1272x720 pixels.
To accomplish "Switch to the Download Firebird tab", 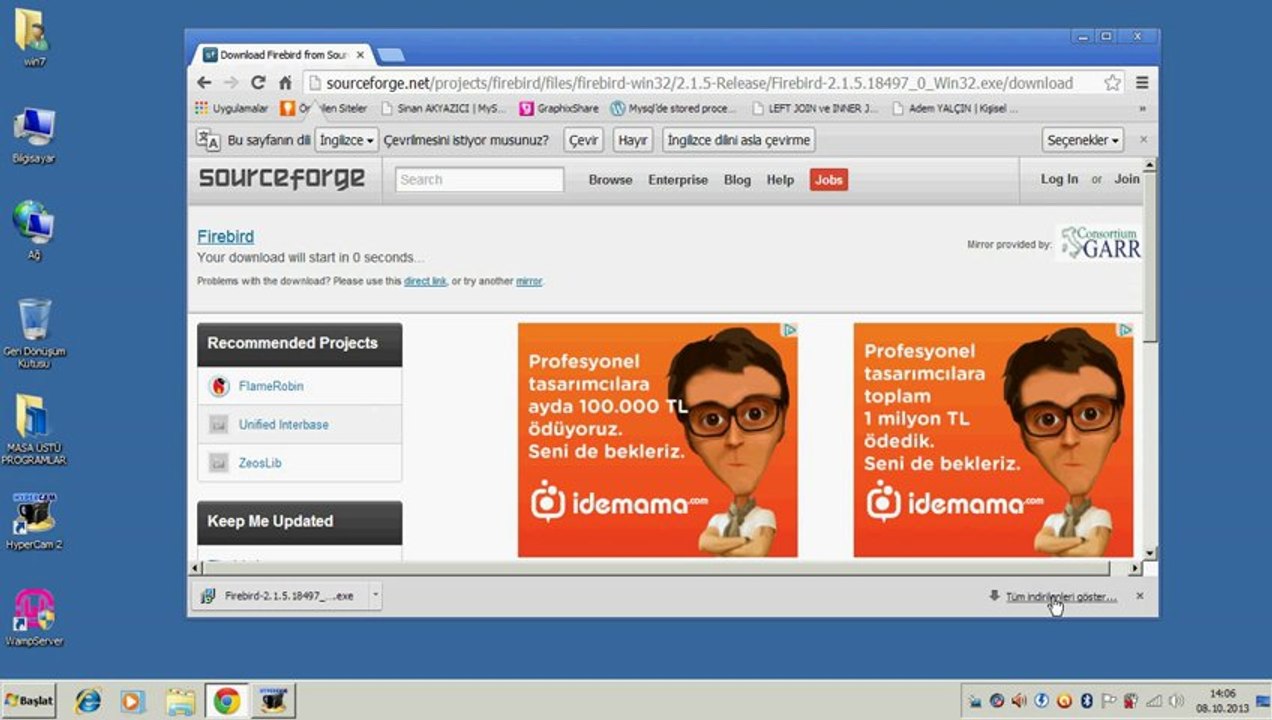I will coord(285,55).
